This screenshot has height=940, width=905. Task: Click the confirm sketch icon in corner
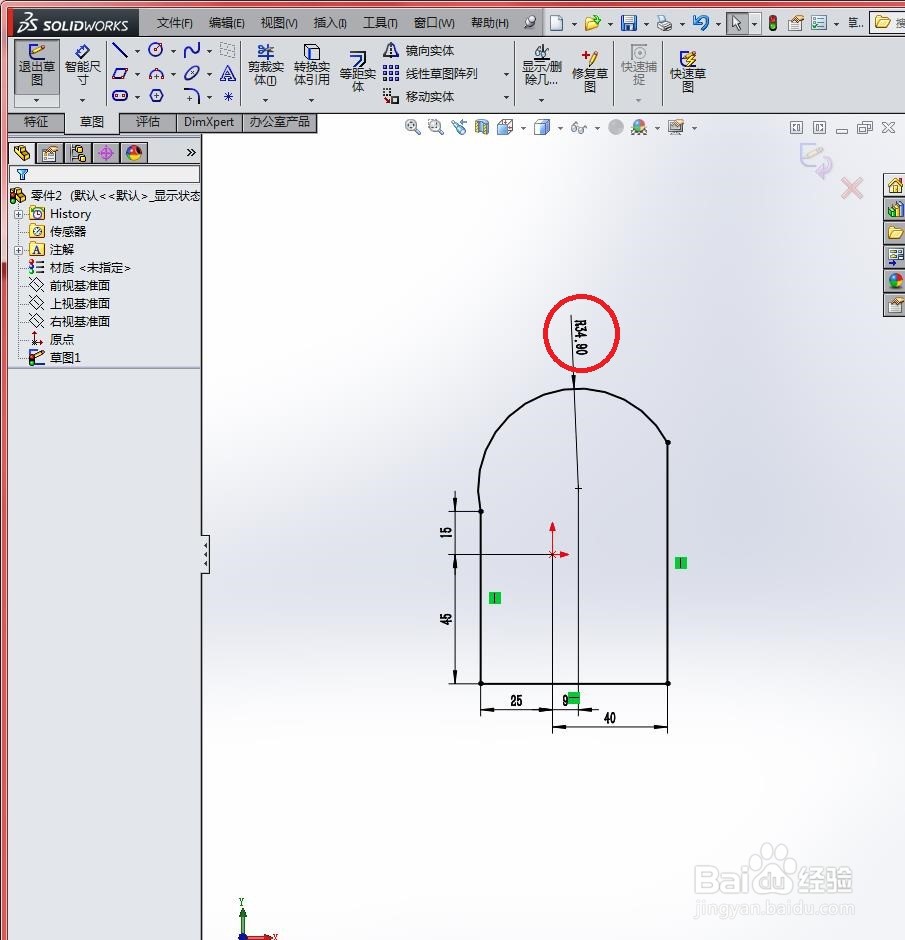[x=815, y=161]
